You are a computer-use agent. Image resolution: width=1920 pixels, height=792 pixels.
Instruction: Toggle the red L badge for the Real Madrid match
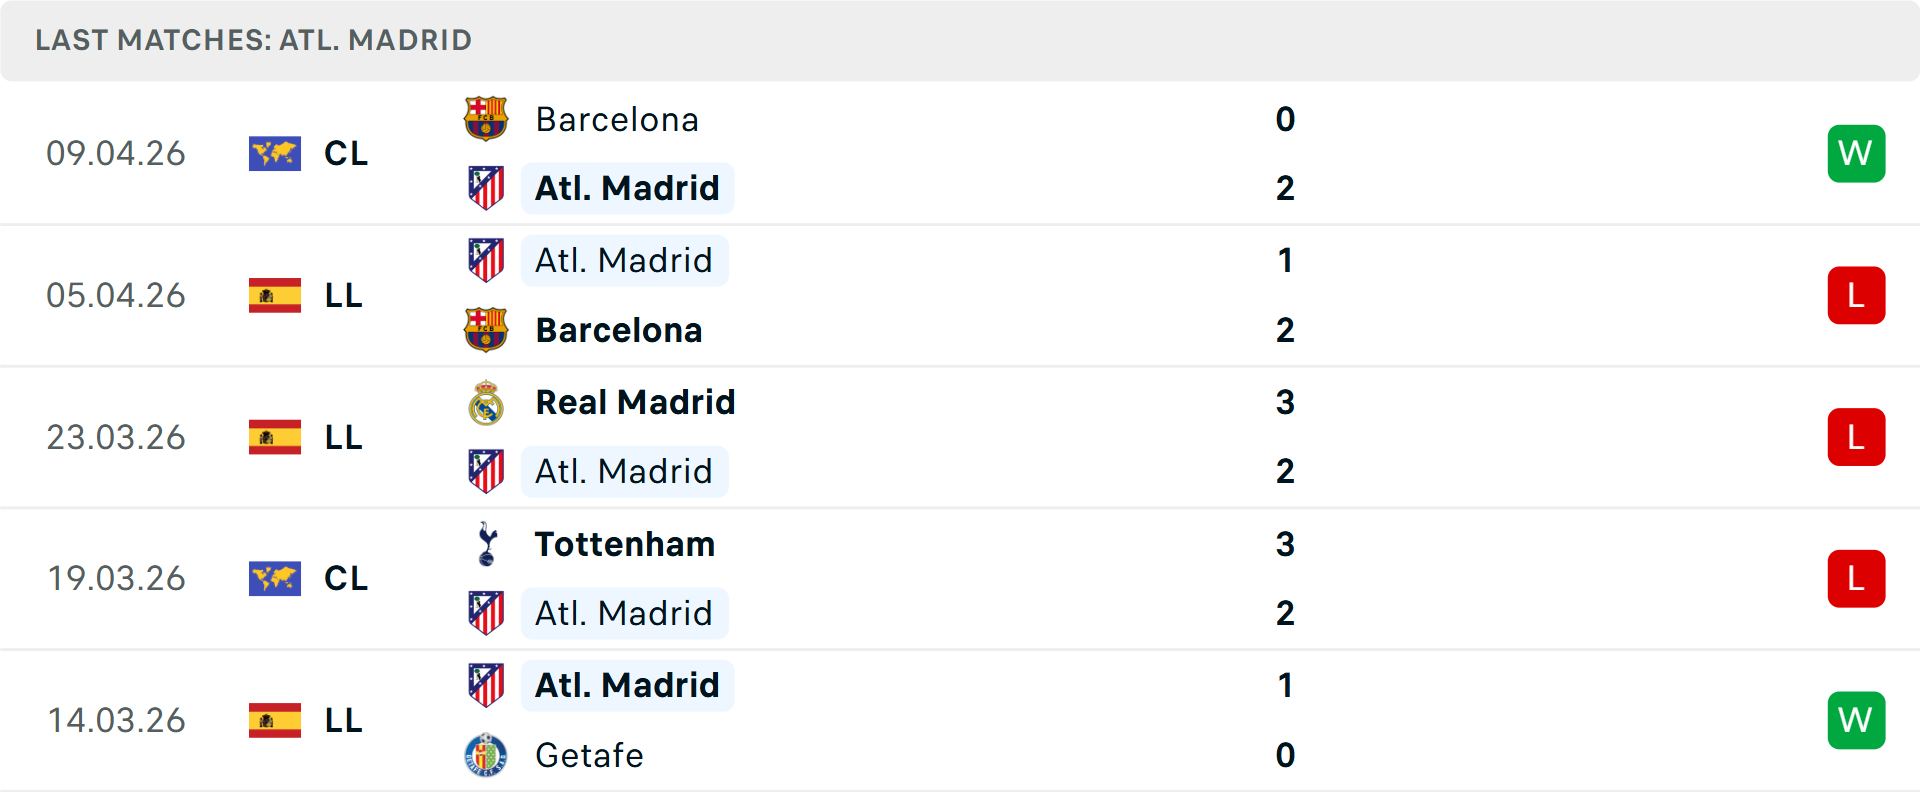tap(1856, 437)
